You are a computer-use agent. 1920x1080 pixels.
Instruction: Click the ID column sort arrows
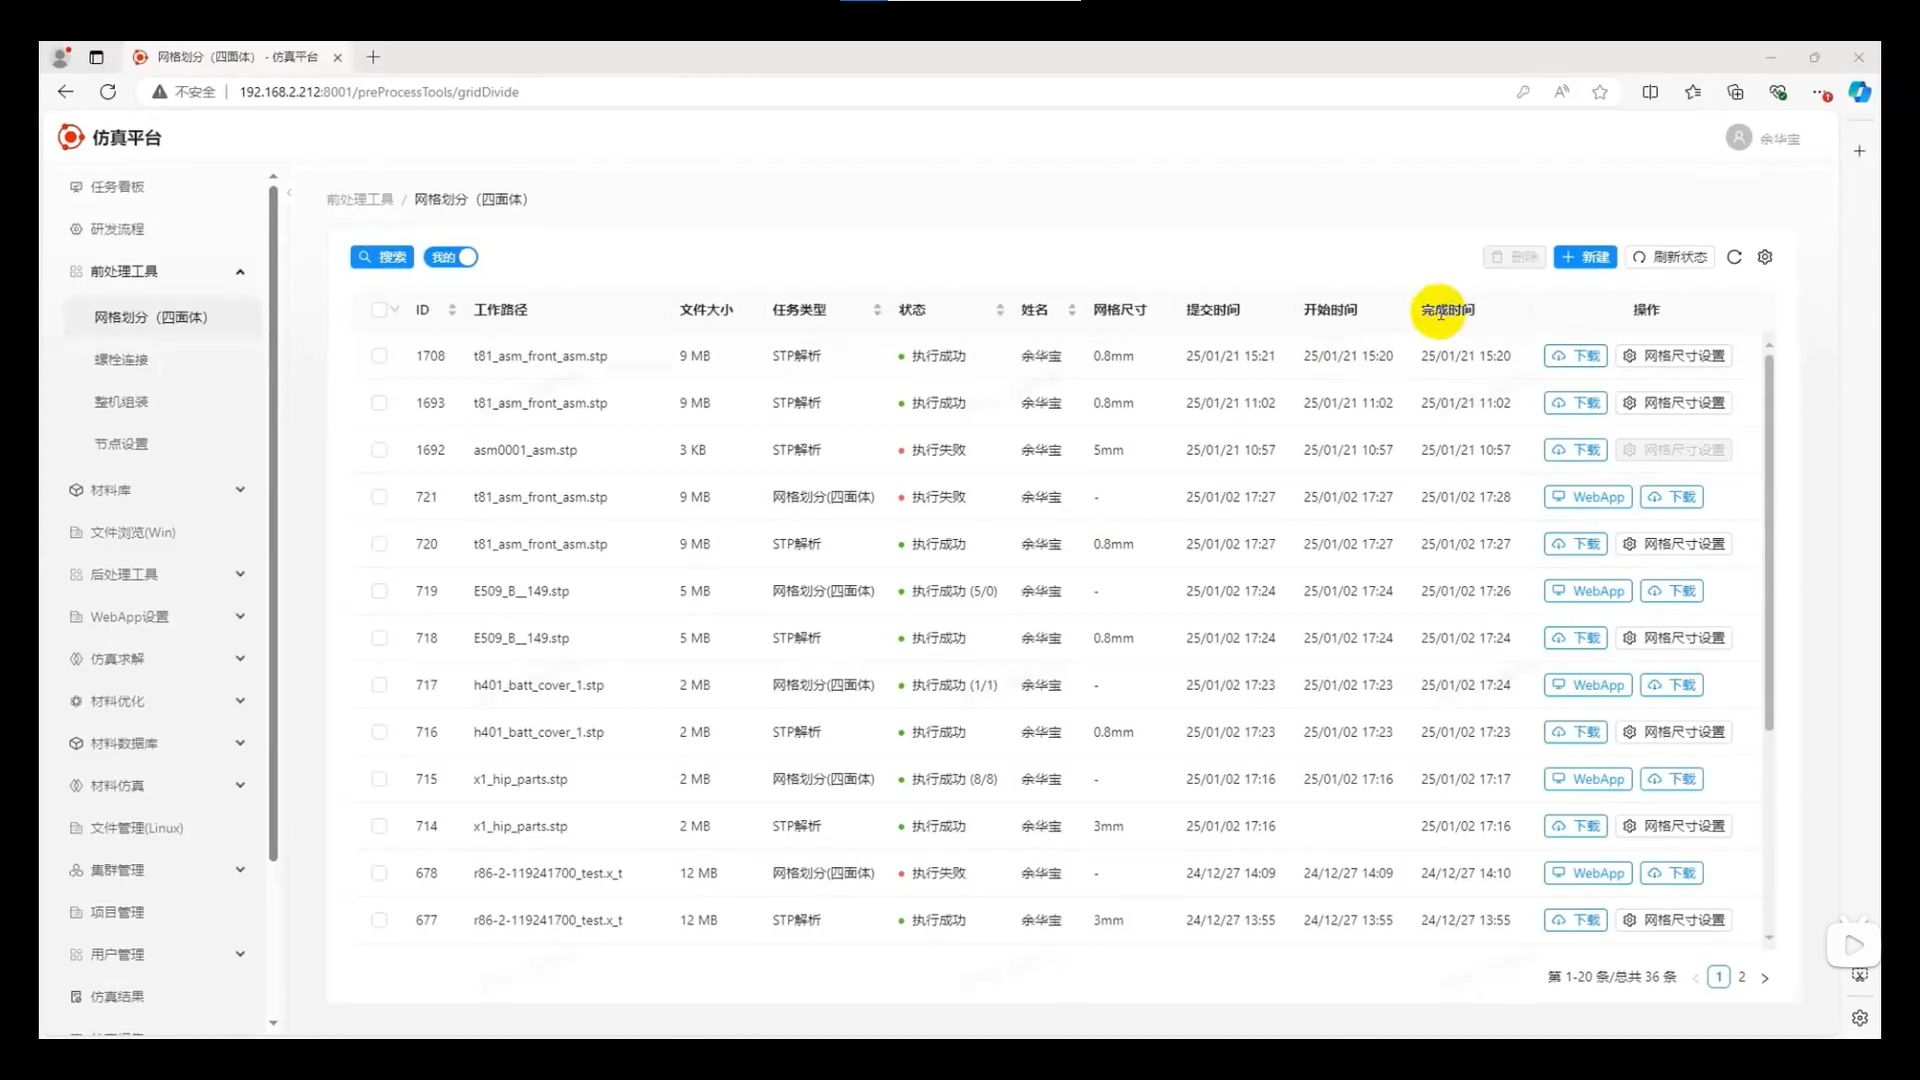point(452,310)
